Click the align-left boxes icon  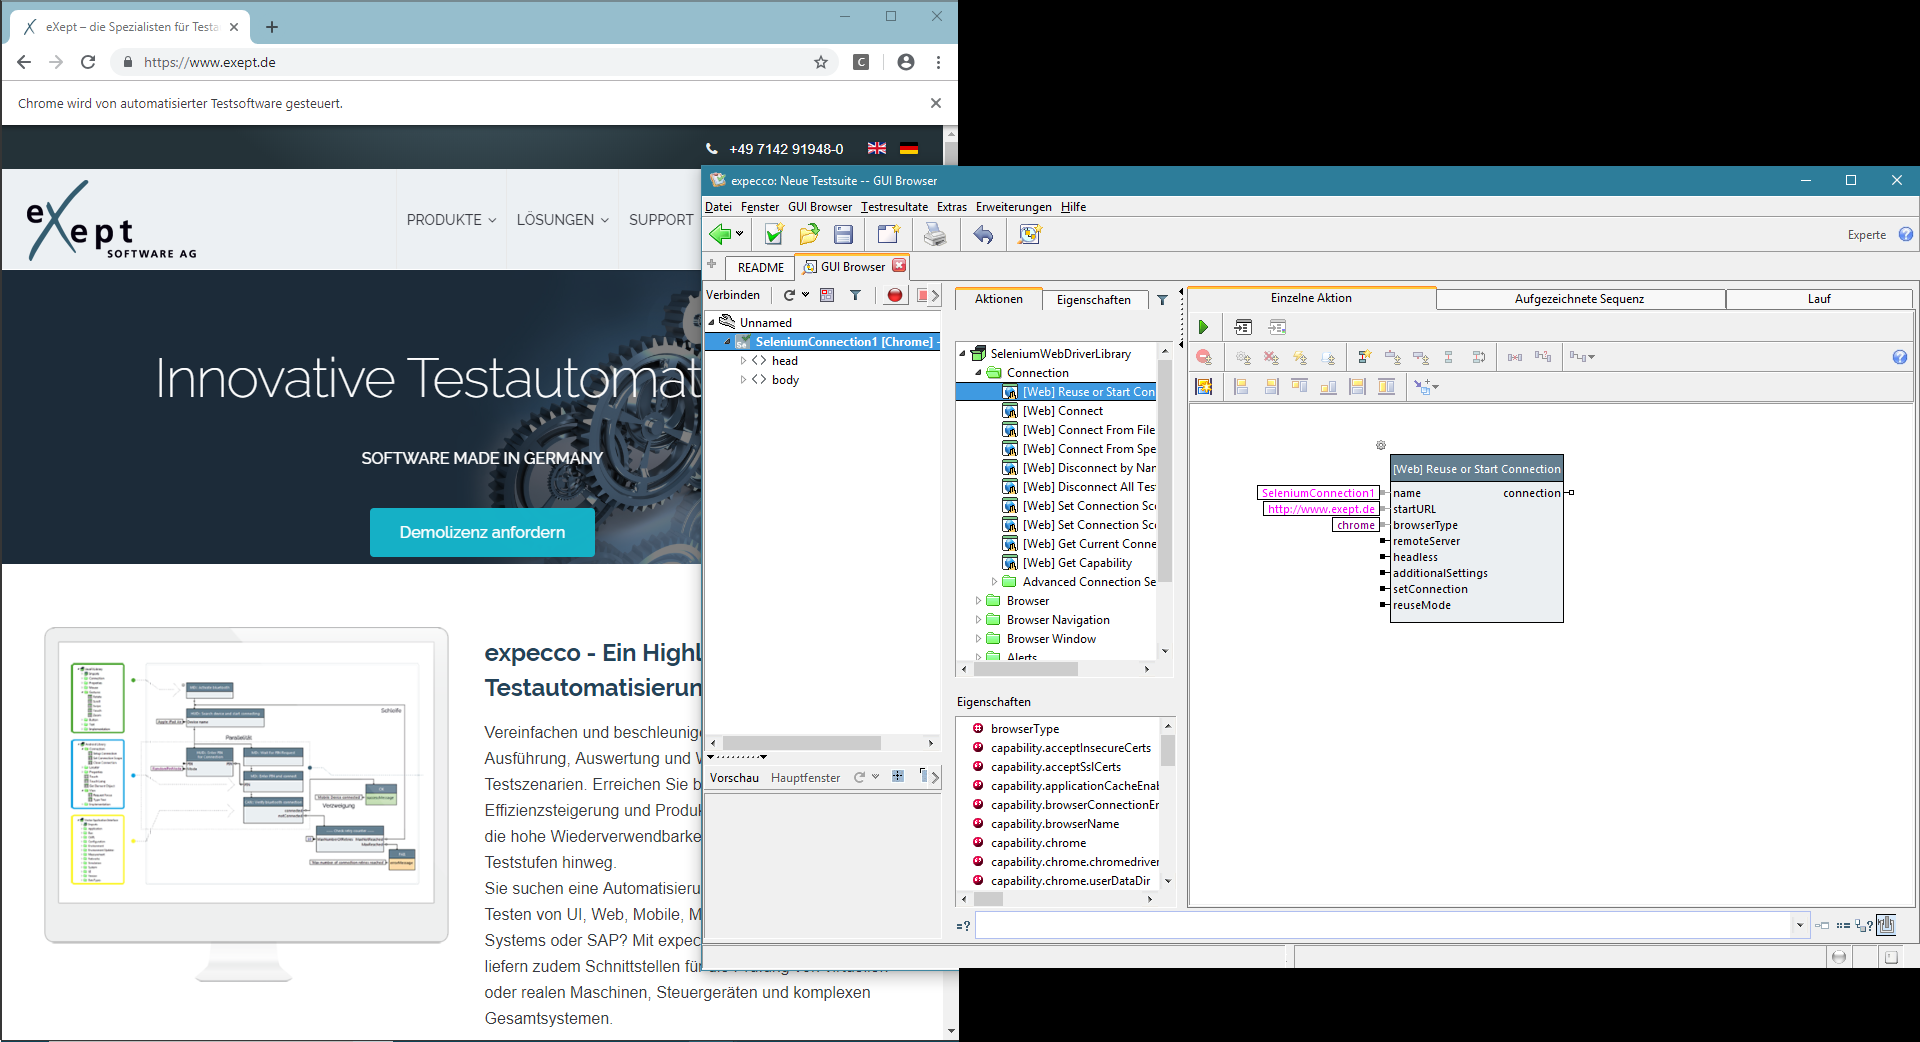click(x=1241, y=387)
